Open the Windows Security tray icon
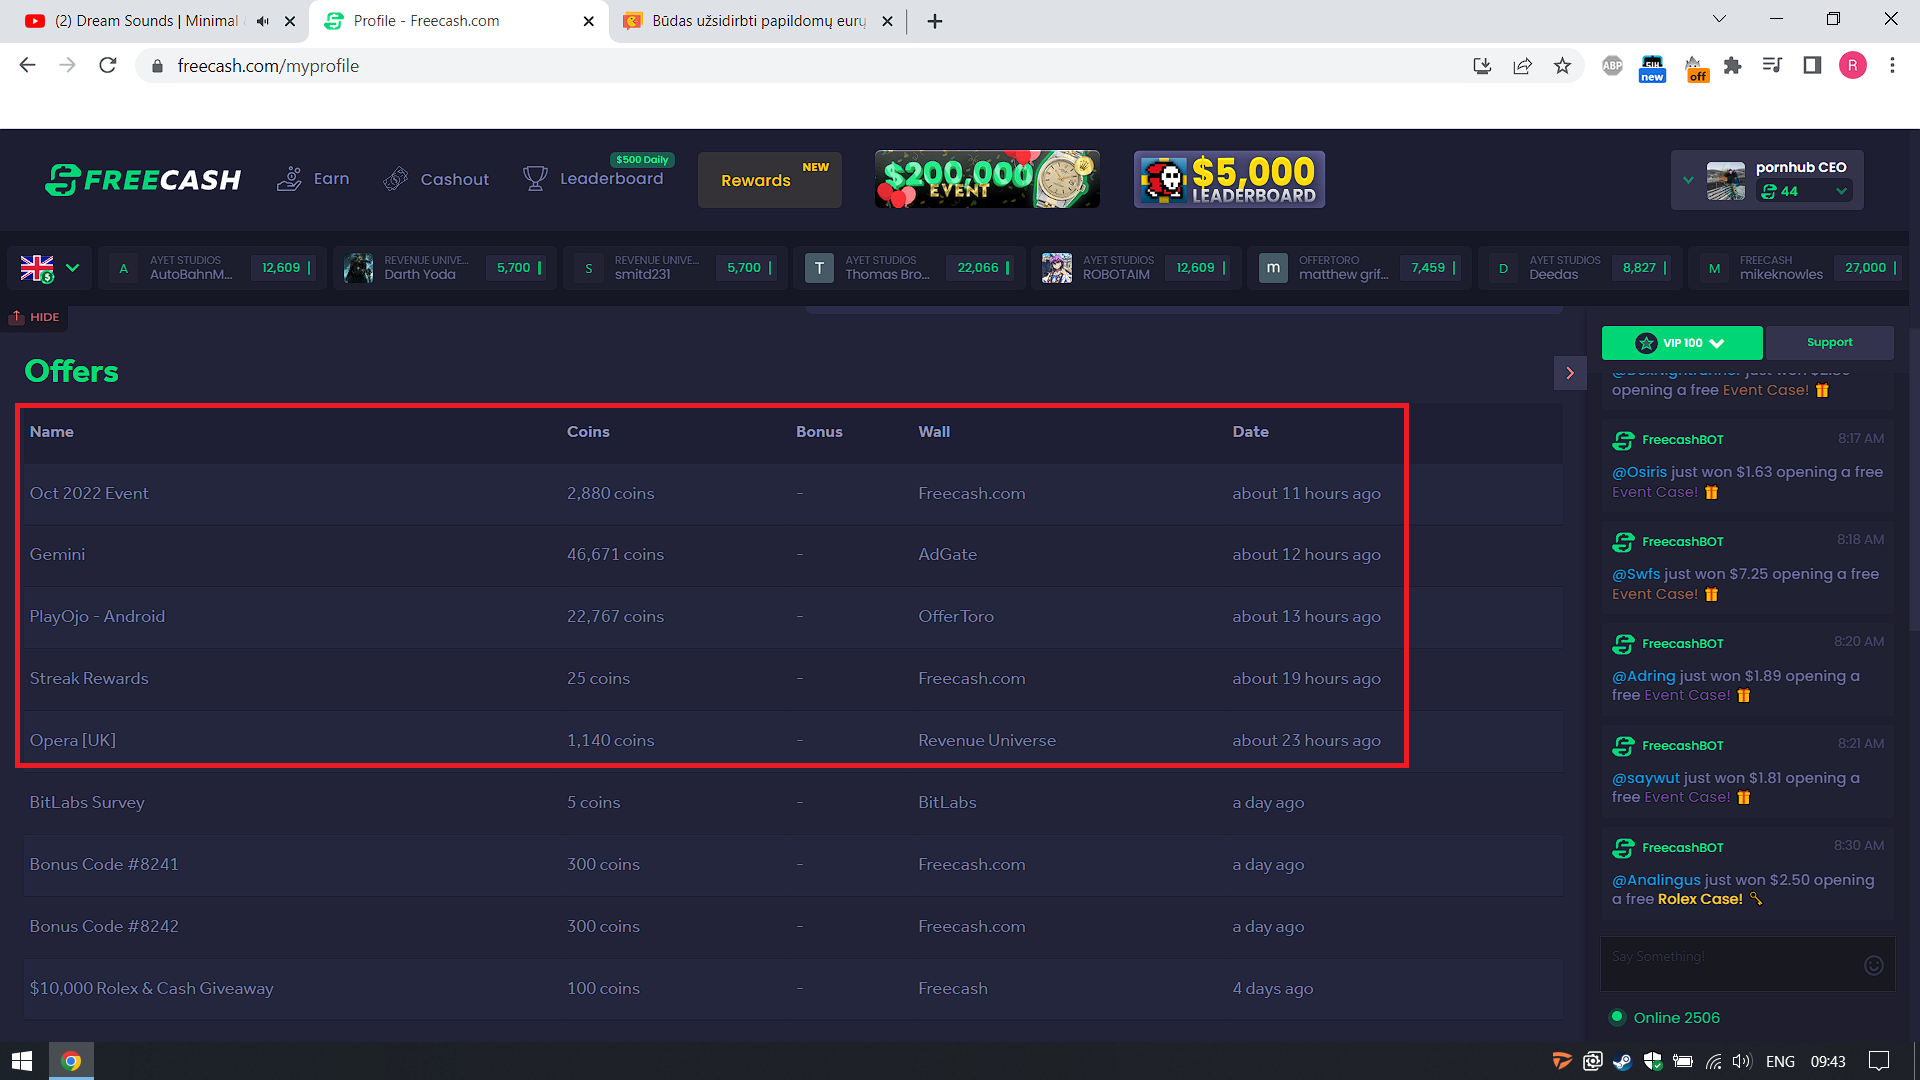 tap(1652, 1061)
